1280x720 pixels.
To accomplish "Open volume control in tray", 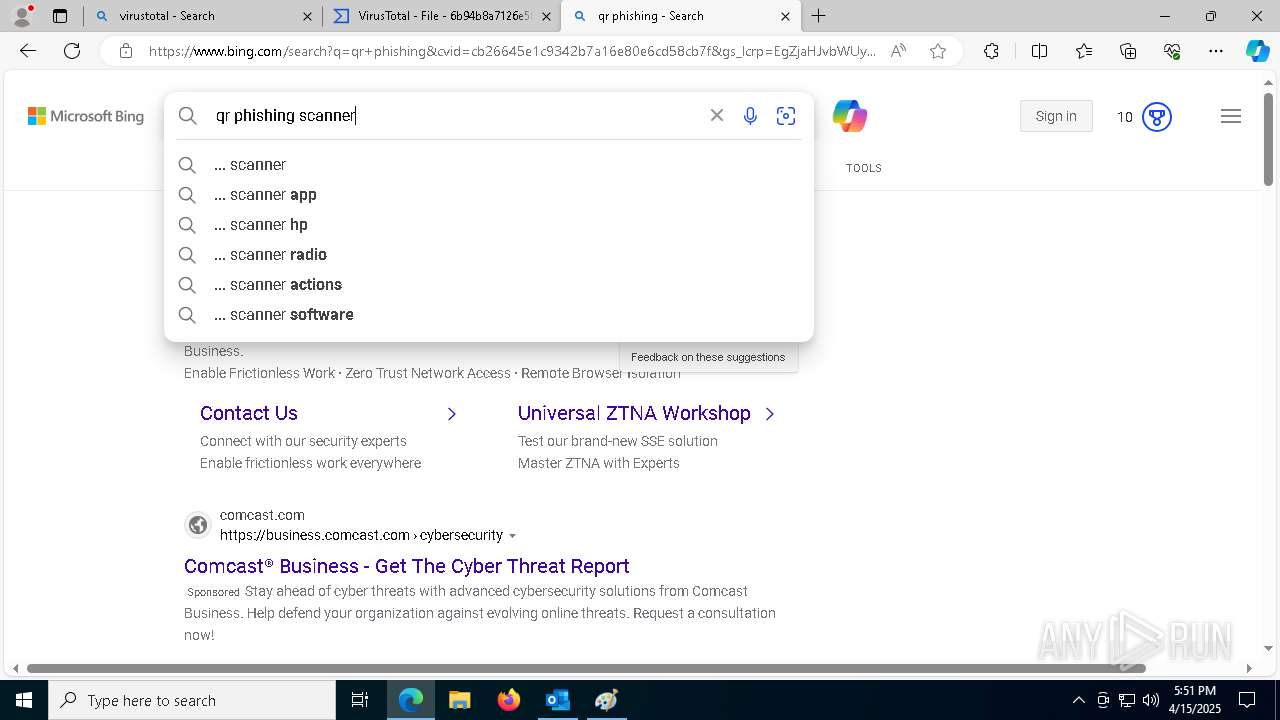I will 1151,700.
